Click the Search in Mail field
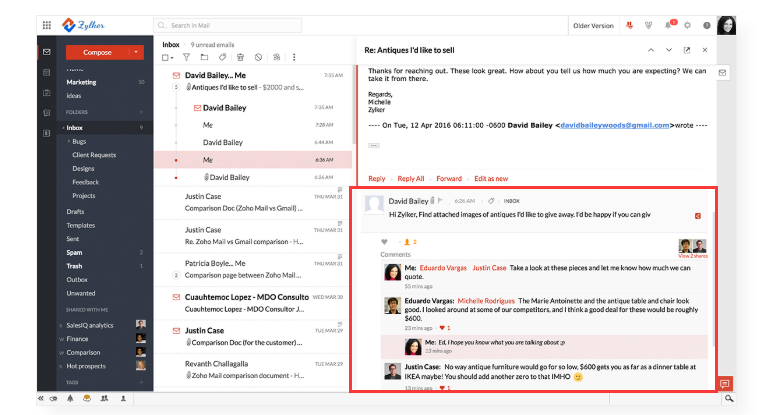This screenshot has width=760, height=415. [215, 24]
